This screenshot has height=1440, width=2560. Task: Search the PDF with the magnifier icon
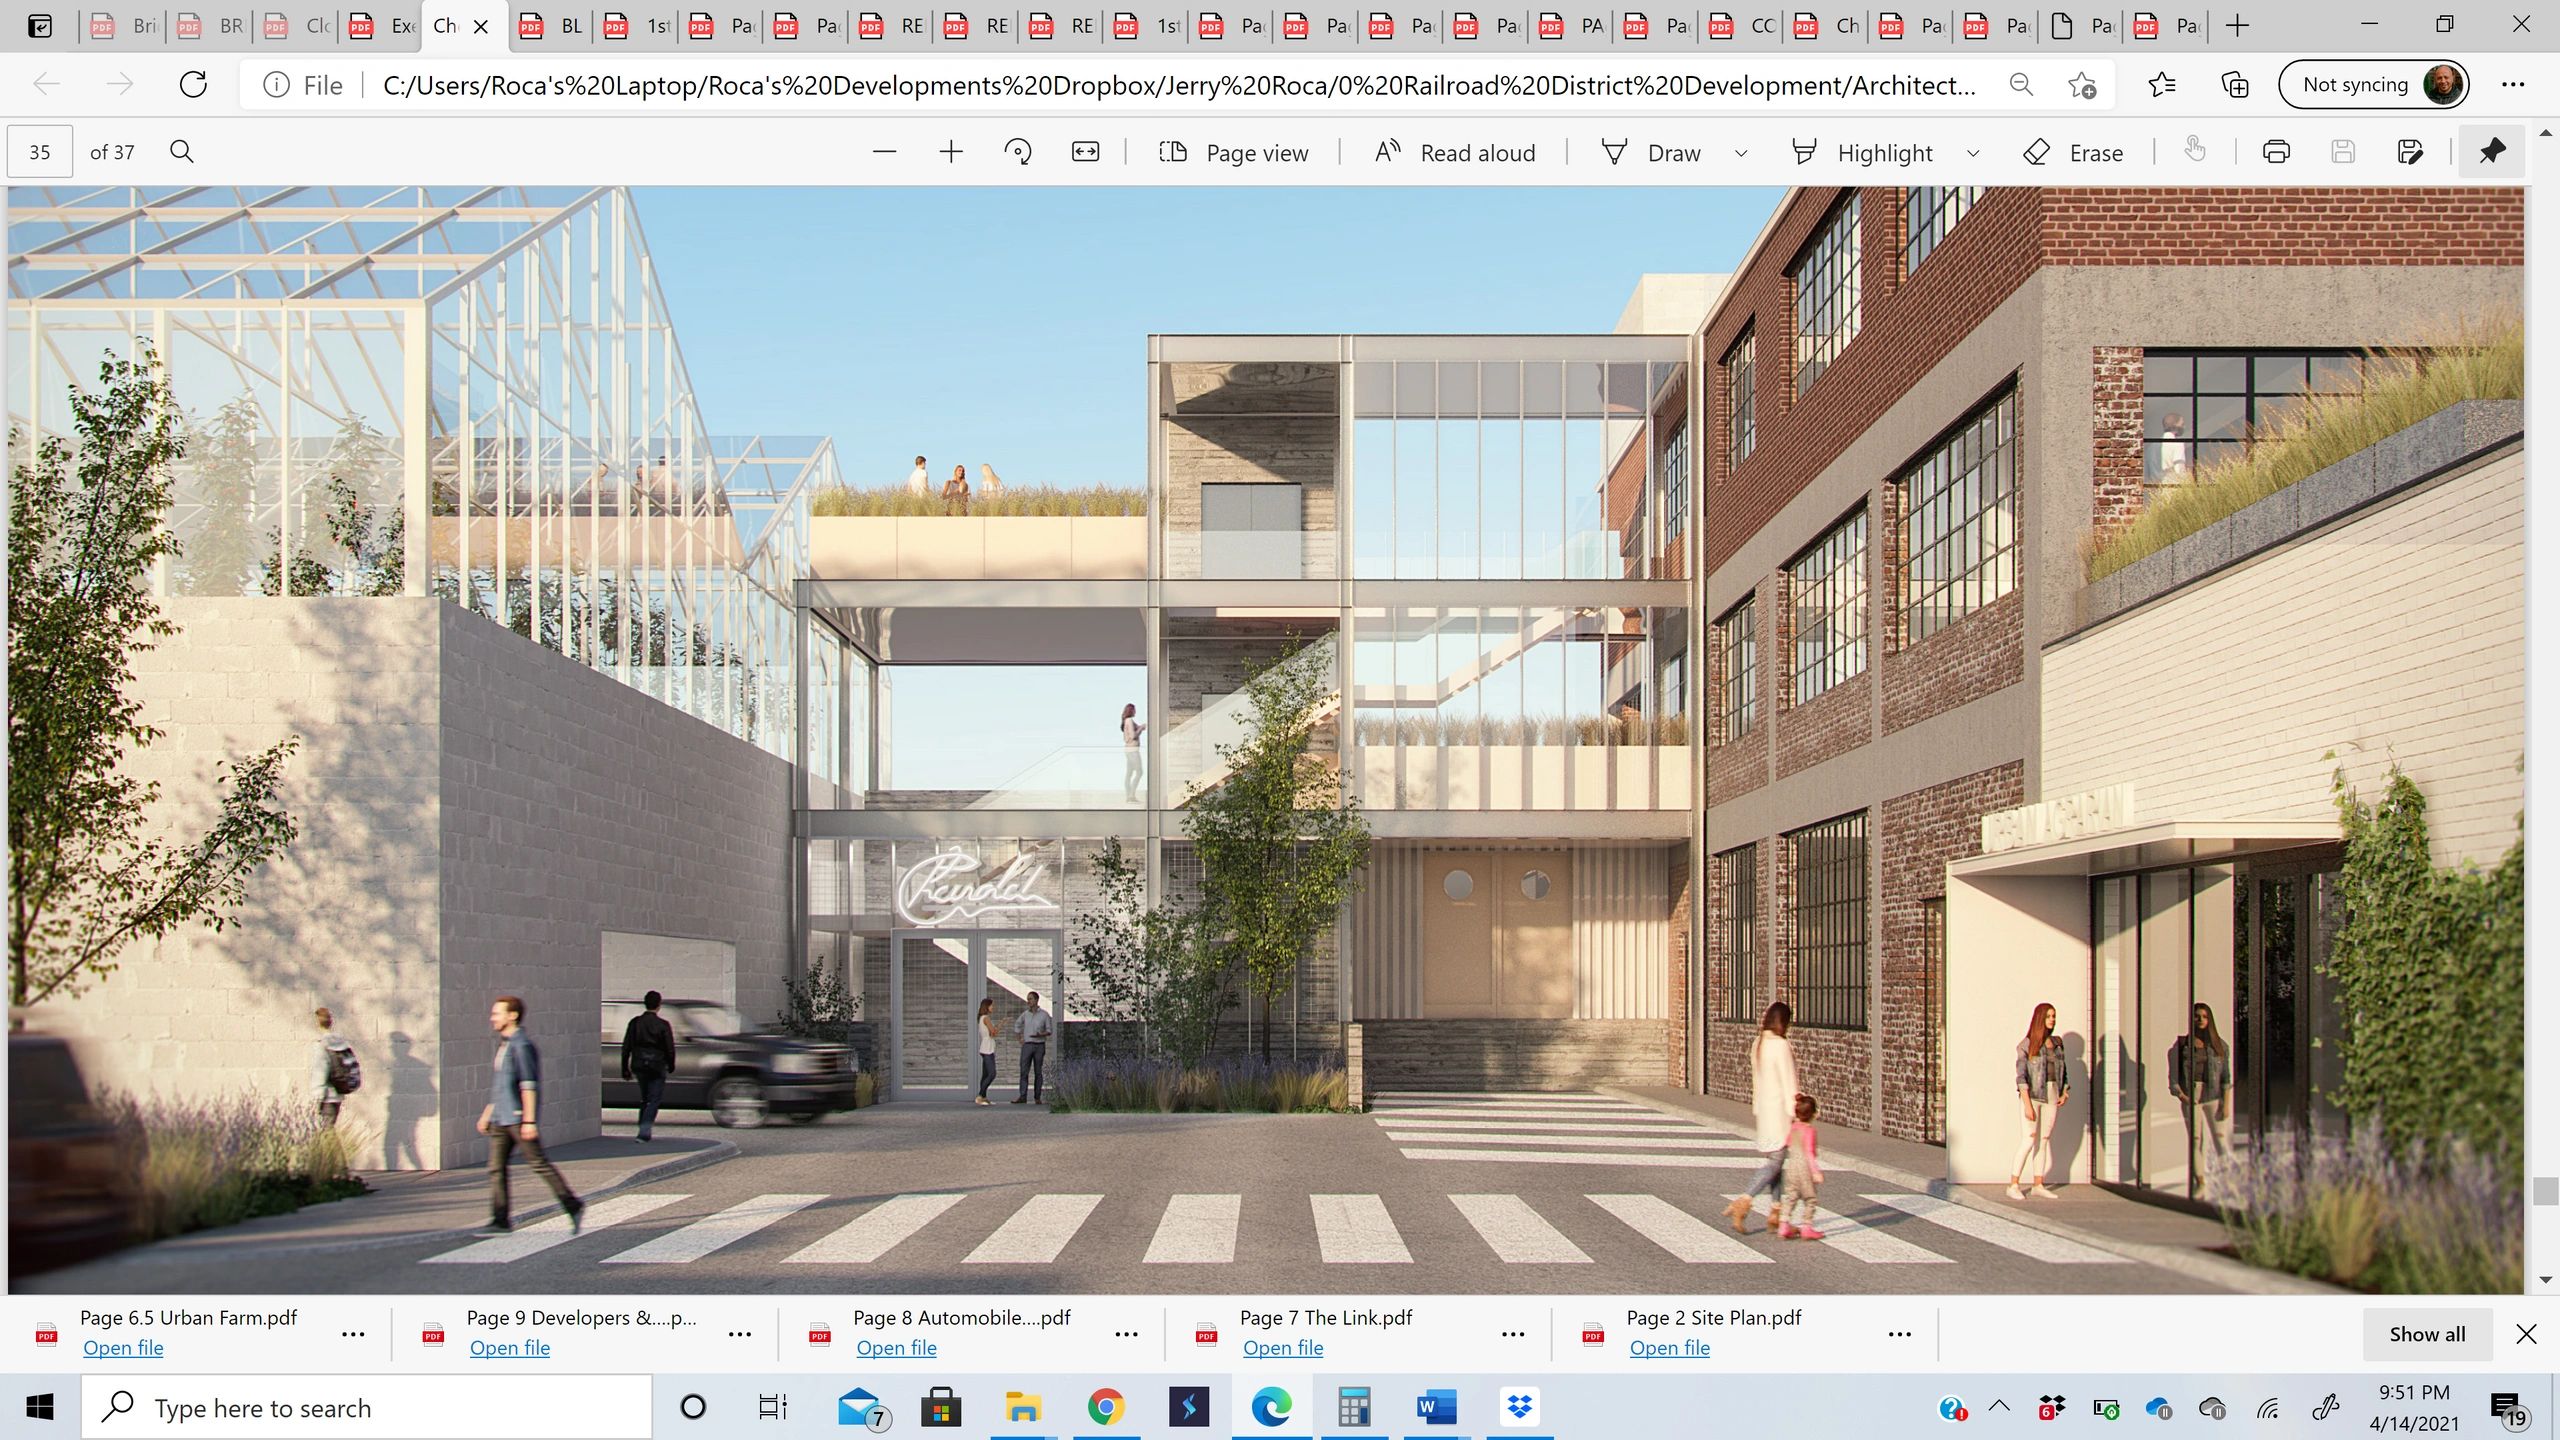(x=182, y=152)
